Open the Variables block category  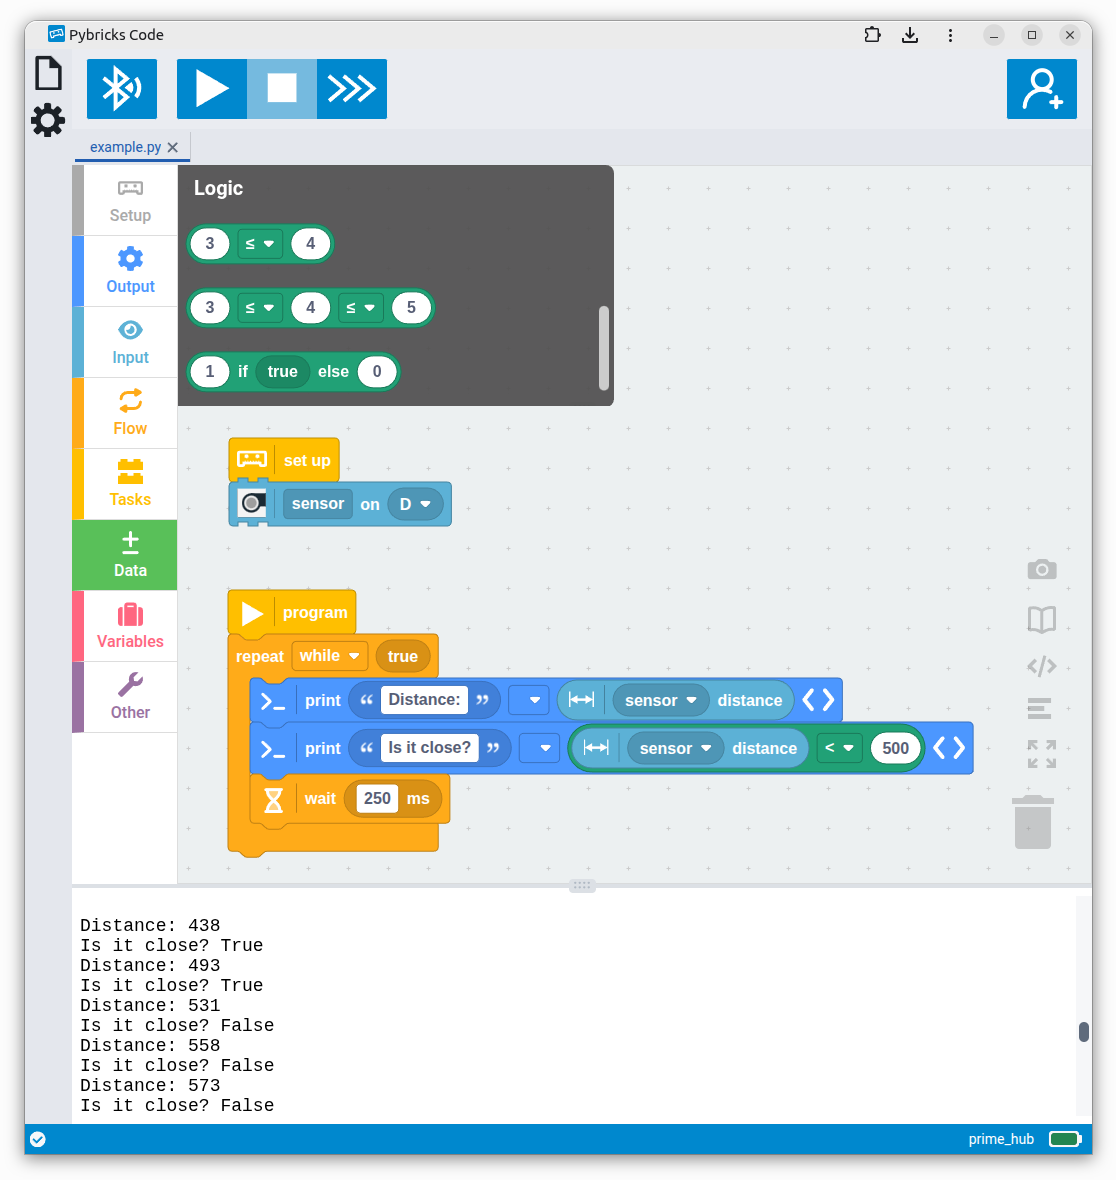130,626
